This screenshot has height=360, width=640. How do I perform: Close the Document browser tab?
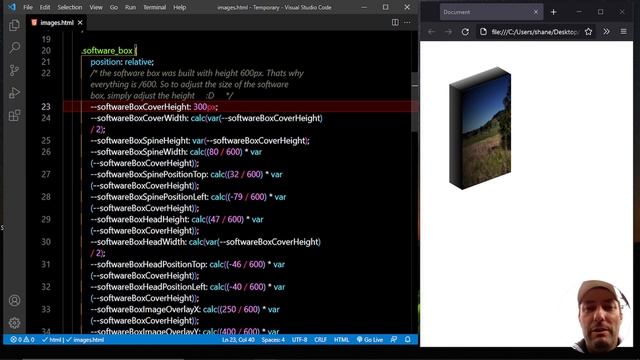pos(536,12)
